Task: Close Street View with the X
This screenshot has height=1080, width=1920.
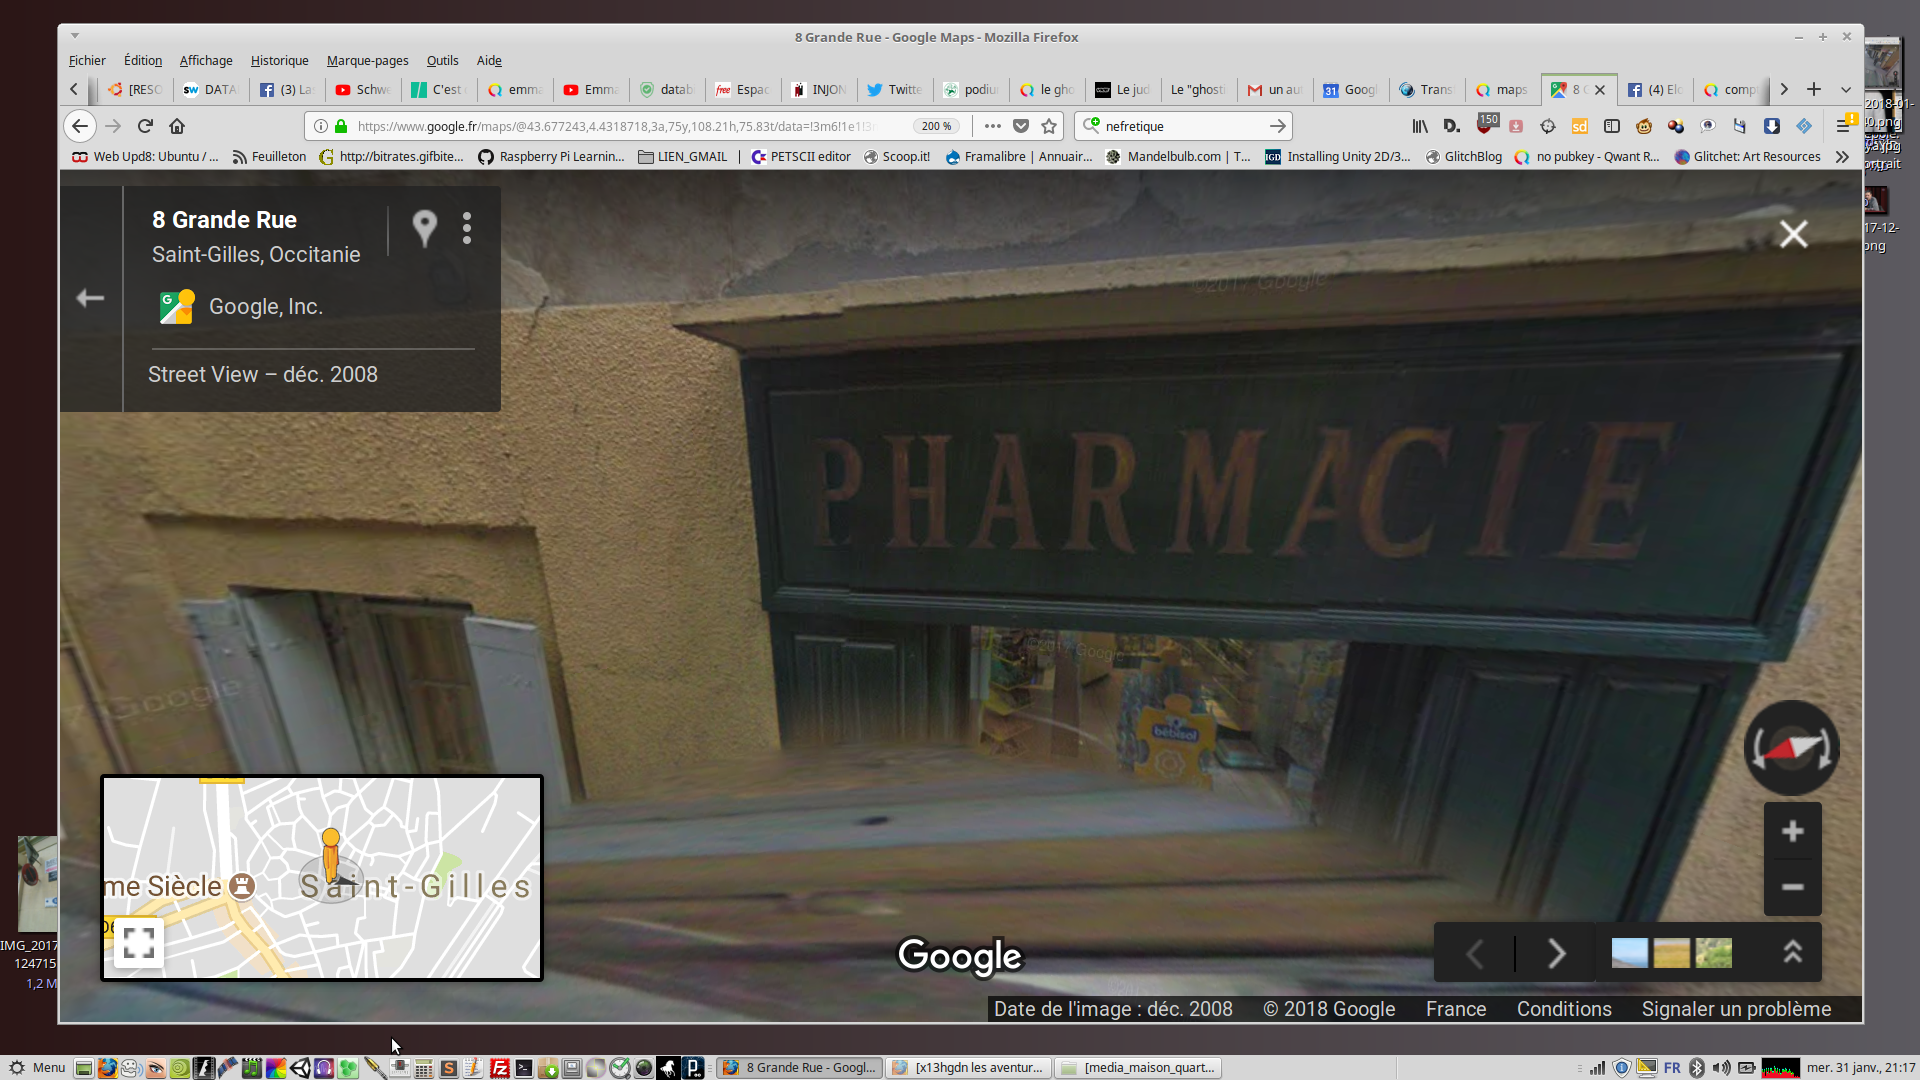Action: 1793,234
